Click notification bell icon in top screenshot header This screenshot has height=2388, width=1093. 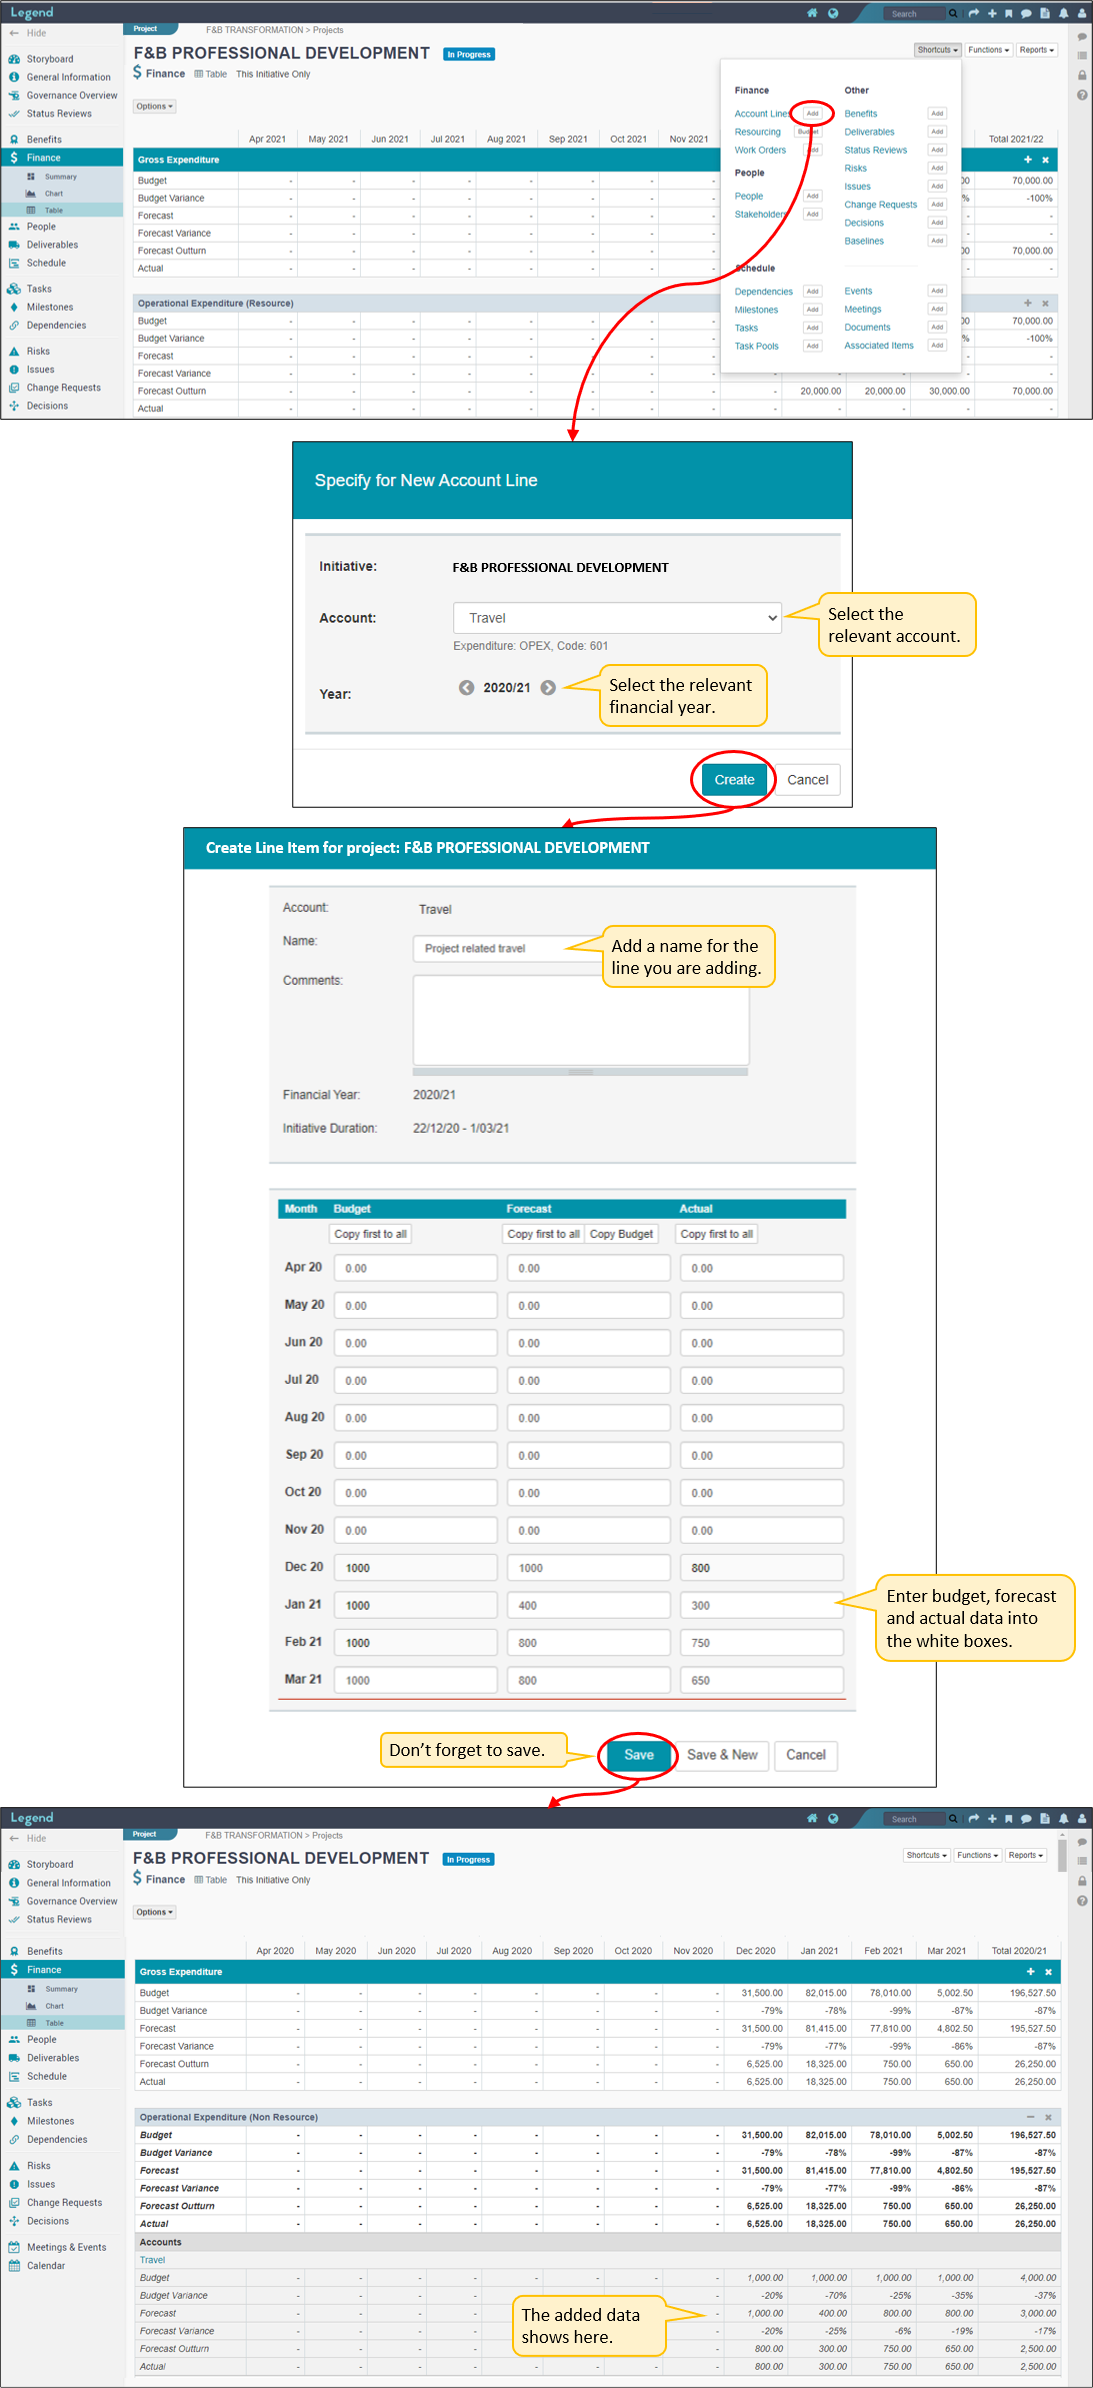[1064, 13]
